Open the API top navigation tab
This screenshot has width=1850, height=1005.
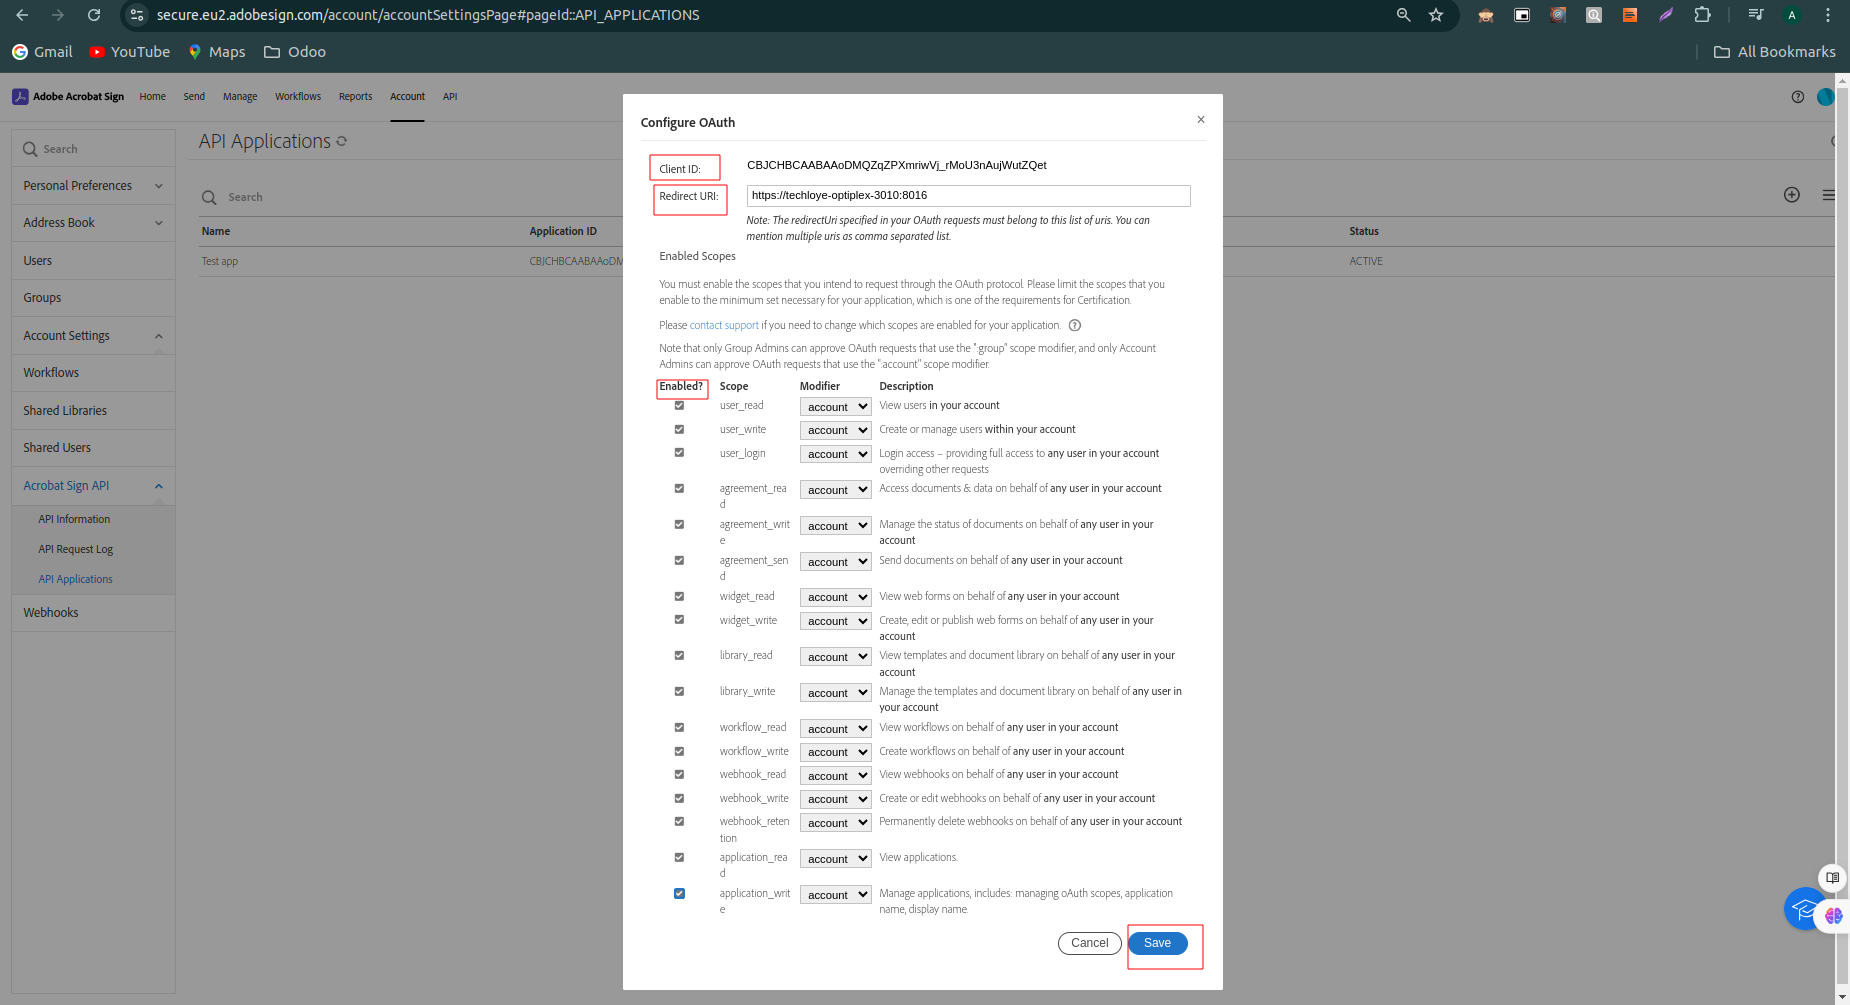[450, 97]
